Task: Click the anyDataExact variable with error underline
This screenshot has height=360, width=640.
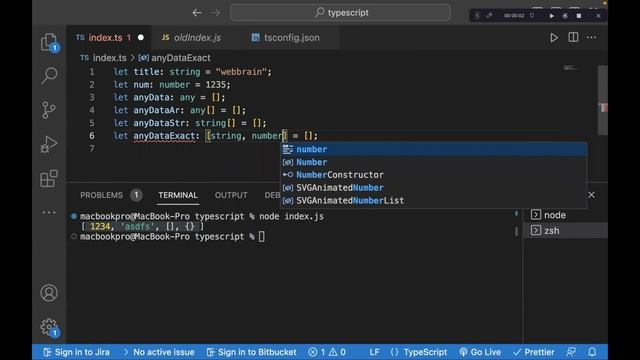Action: click(164, 136)
